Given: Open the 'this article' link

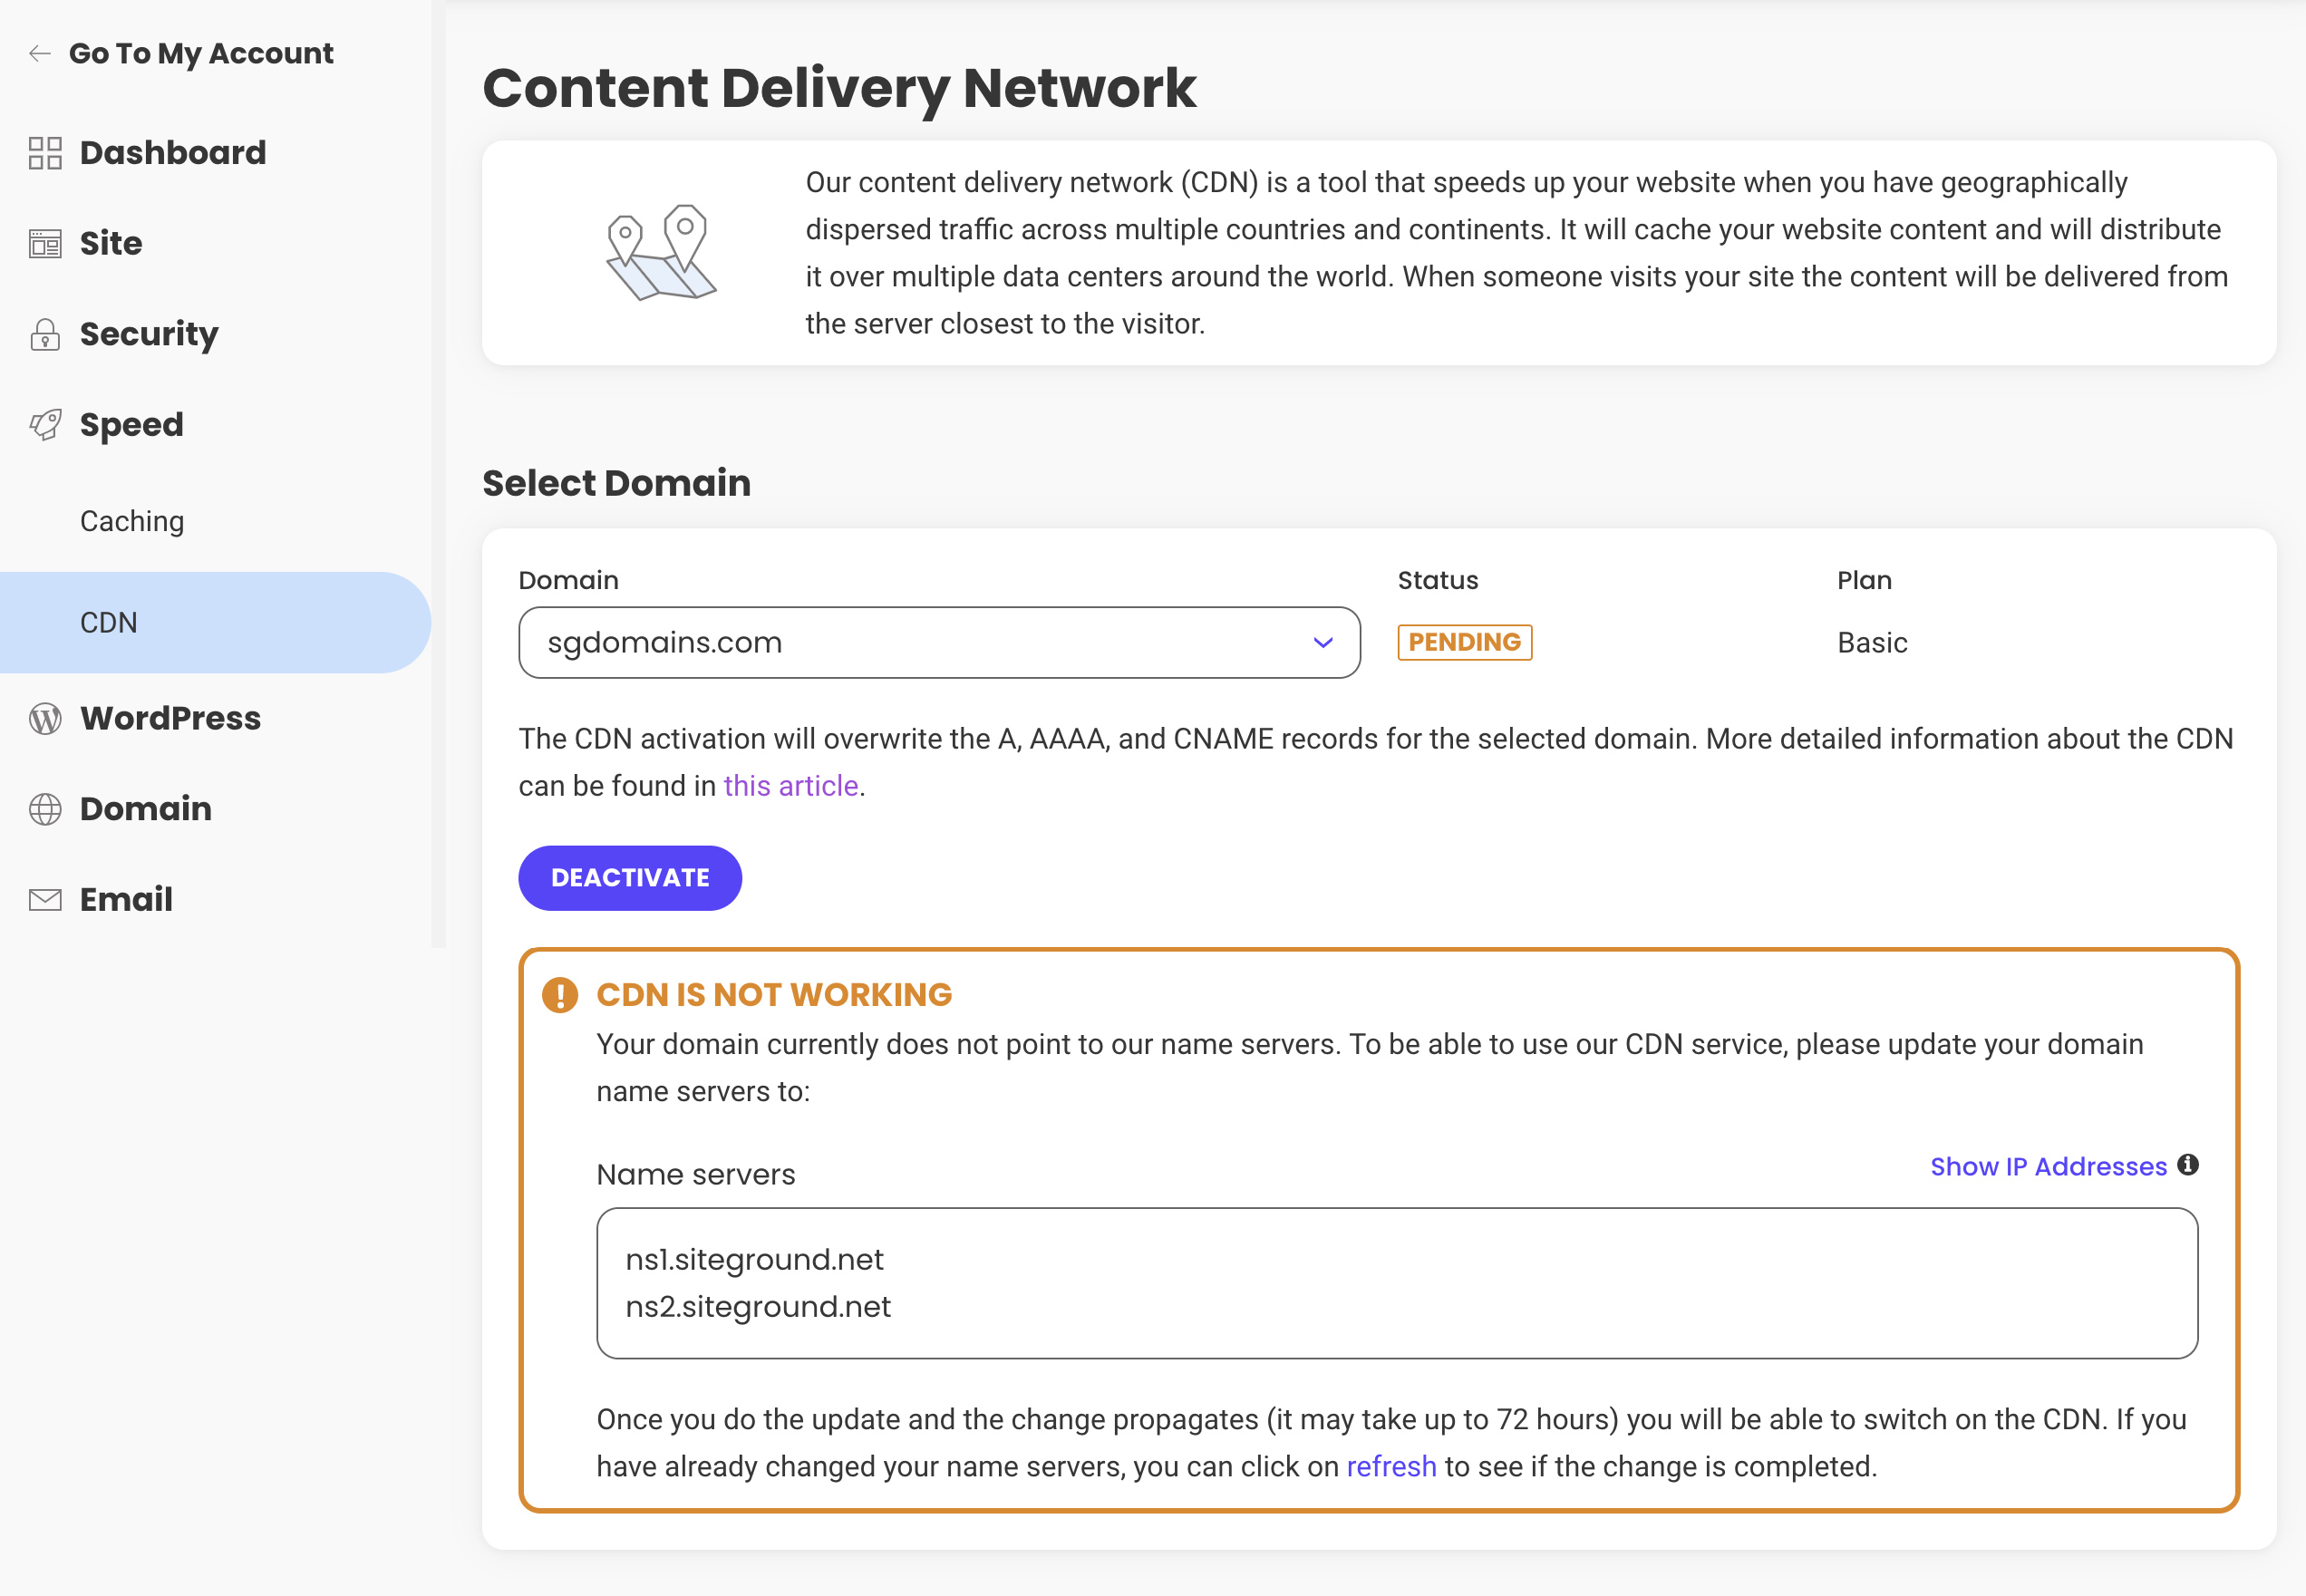Looking at the screenshot, I should pyautogui.click(x=791, y=786).
